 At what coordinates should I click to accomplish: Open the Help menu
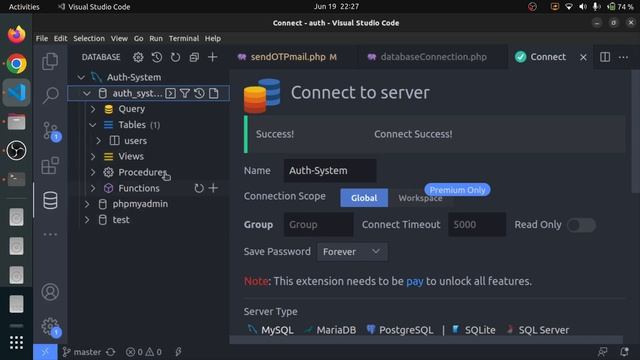[x=213, y=38]
